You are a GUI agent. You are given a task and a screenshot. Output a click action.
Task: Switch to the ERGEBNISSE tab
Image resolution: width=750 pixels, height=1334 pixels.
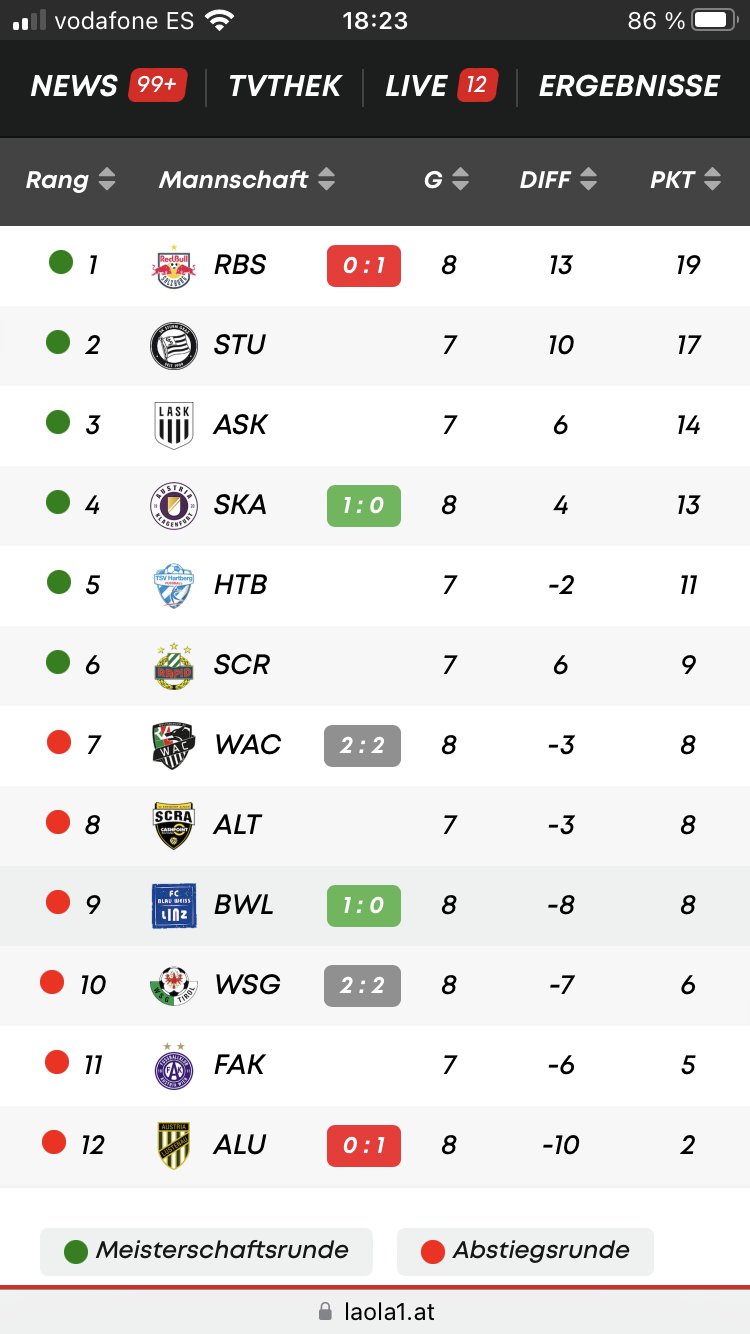tap(629, 86)
